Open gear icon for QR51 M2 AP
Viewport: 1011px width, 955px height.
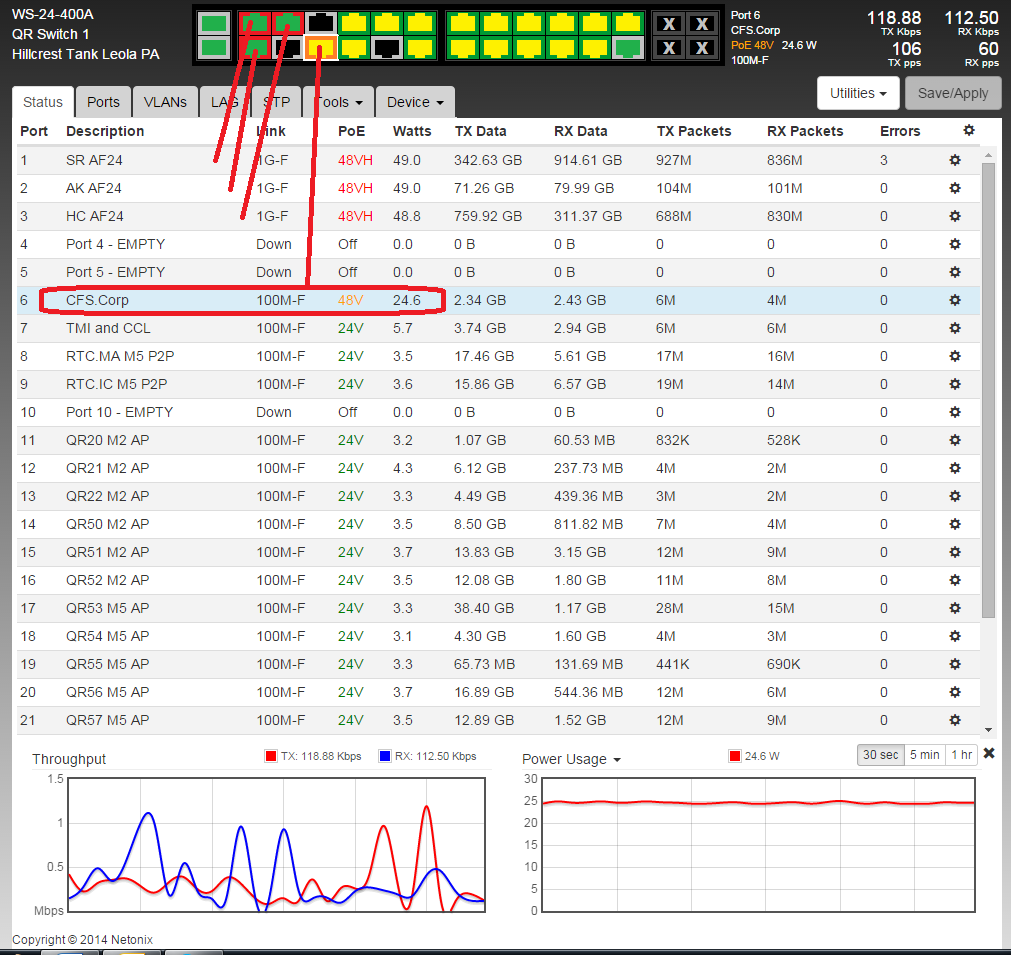[955, 552]
